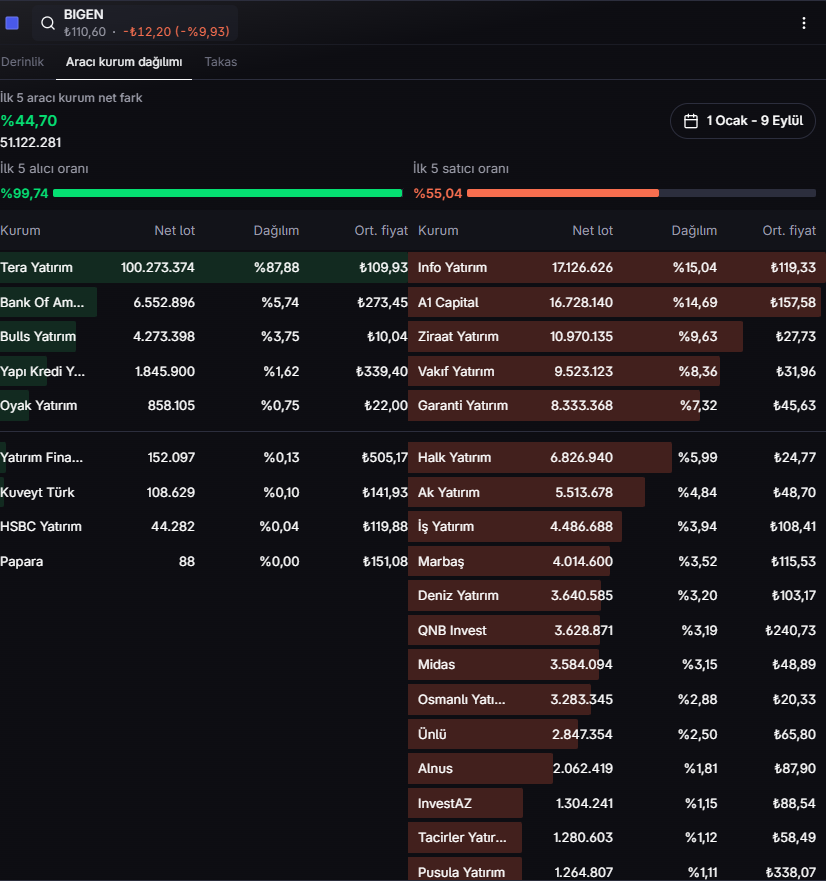This screenshot has width=826, height=881.
Task: Click the seller Net lot column header
Action: pos(592,230)
